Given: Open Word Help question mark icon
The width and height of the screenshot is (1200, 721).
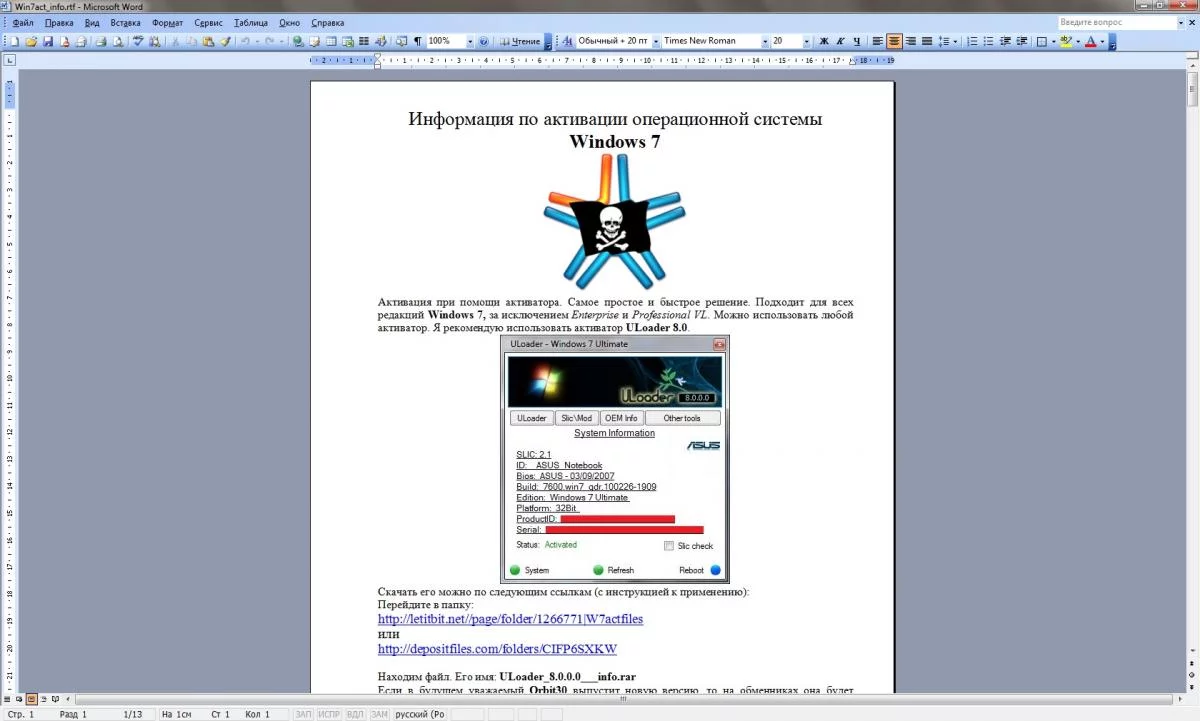Looking at the screenshot, I should pyautogui.click(x=483, y=41).
